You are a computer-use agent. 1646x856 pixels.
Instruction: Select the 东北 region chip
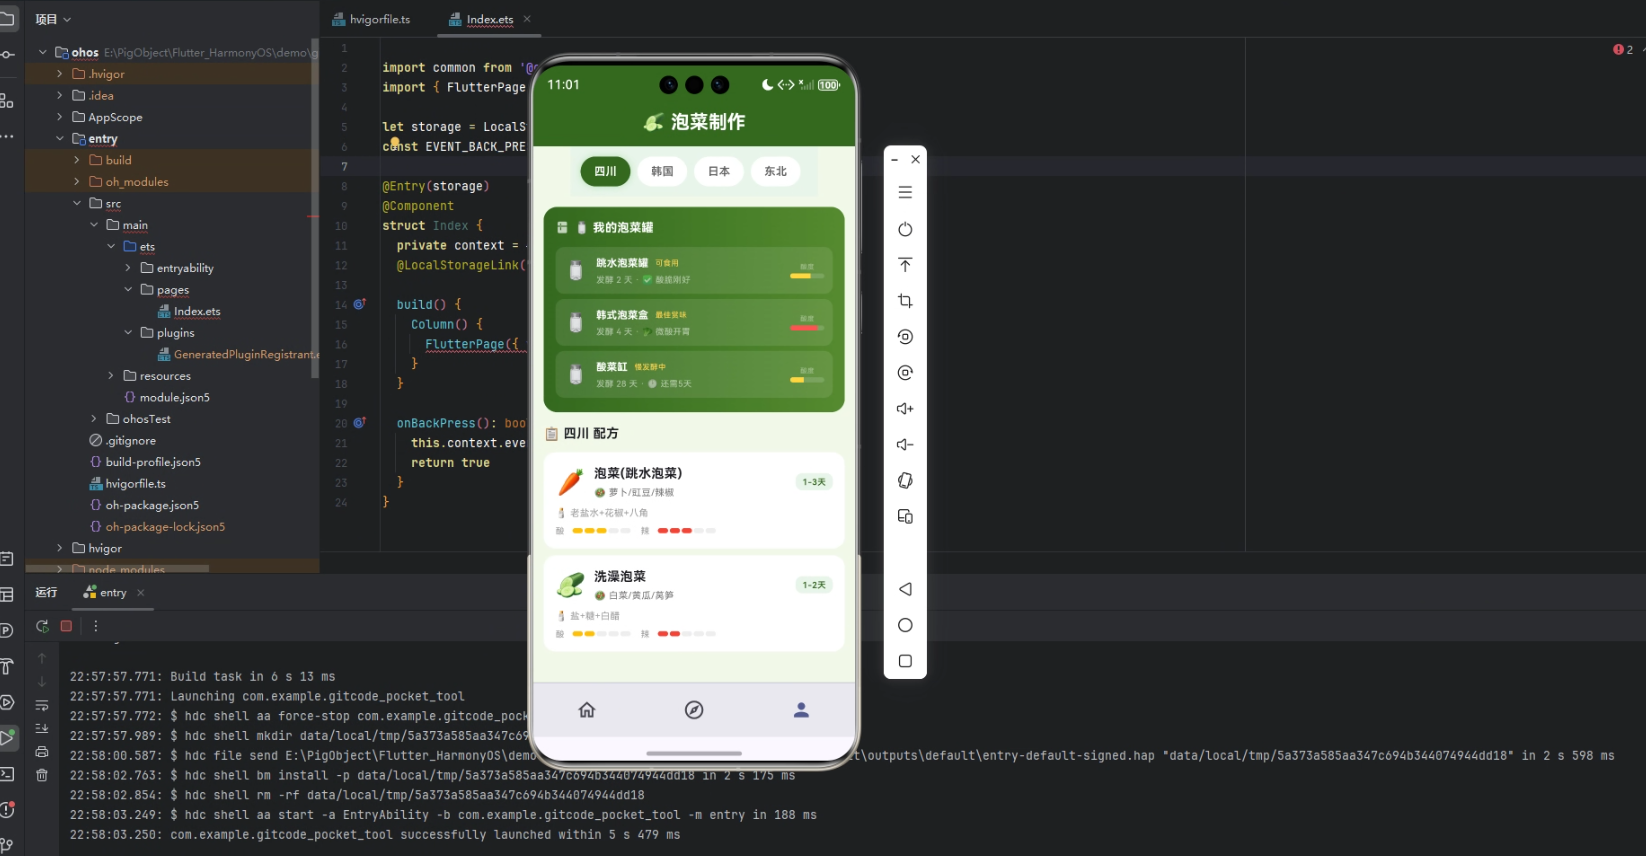[x=775, y=171]
